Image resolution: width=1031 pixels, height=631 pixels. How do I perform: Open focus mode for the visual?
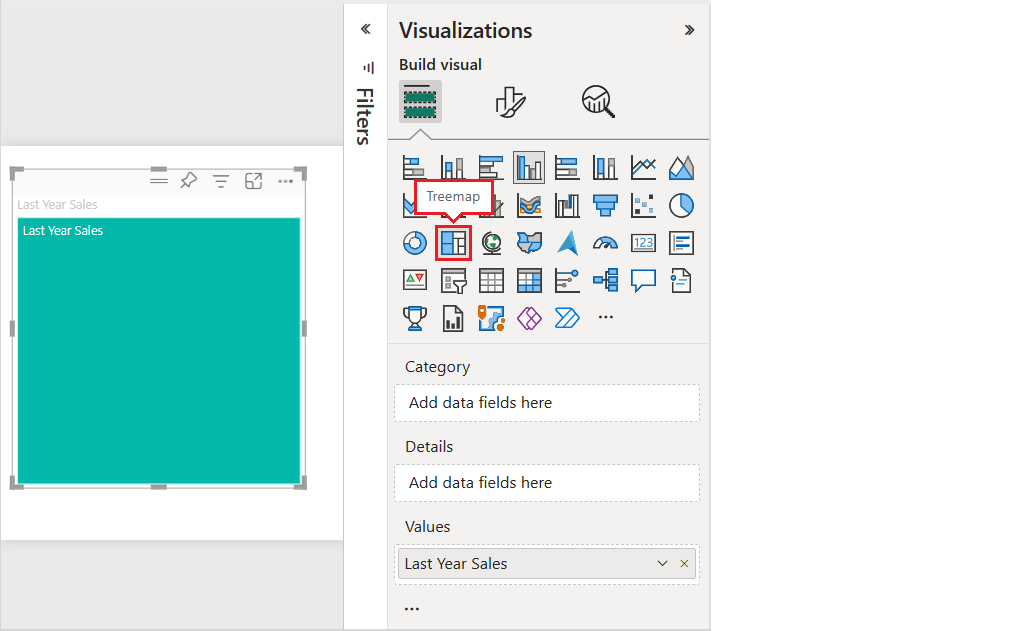pos(254,179)
